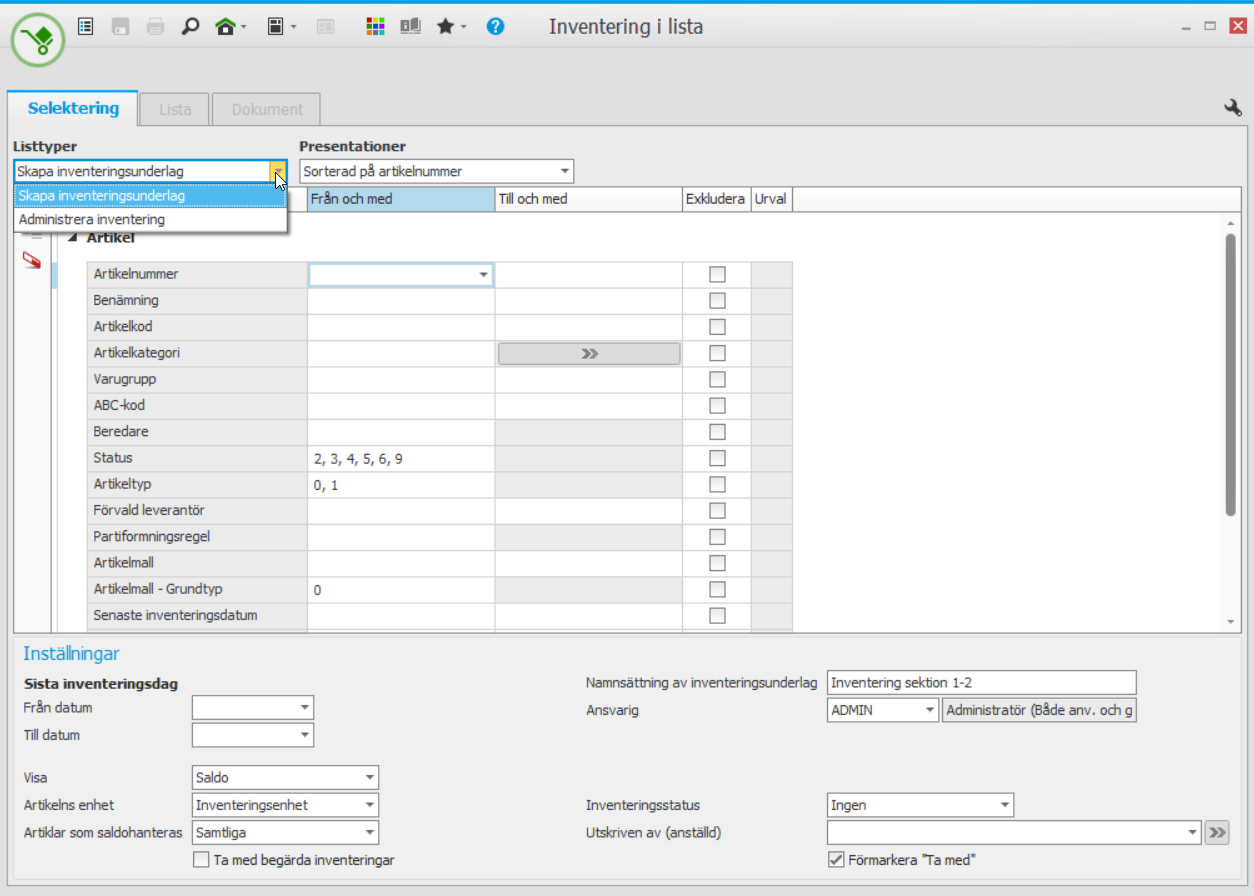
Task: Click the magnifying glass search icon
Action: click(190, 27)
